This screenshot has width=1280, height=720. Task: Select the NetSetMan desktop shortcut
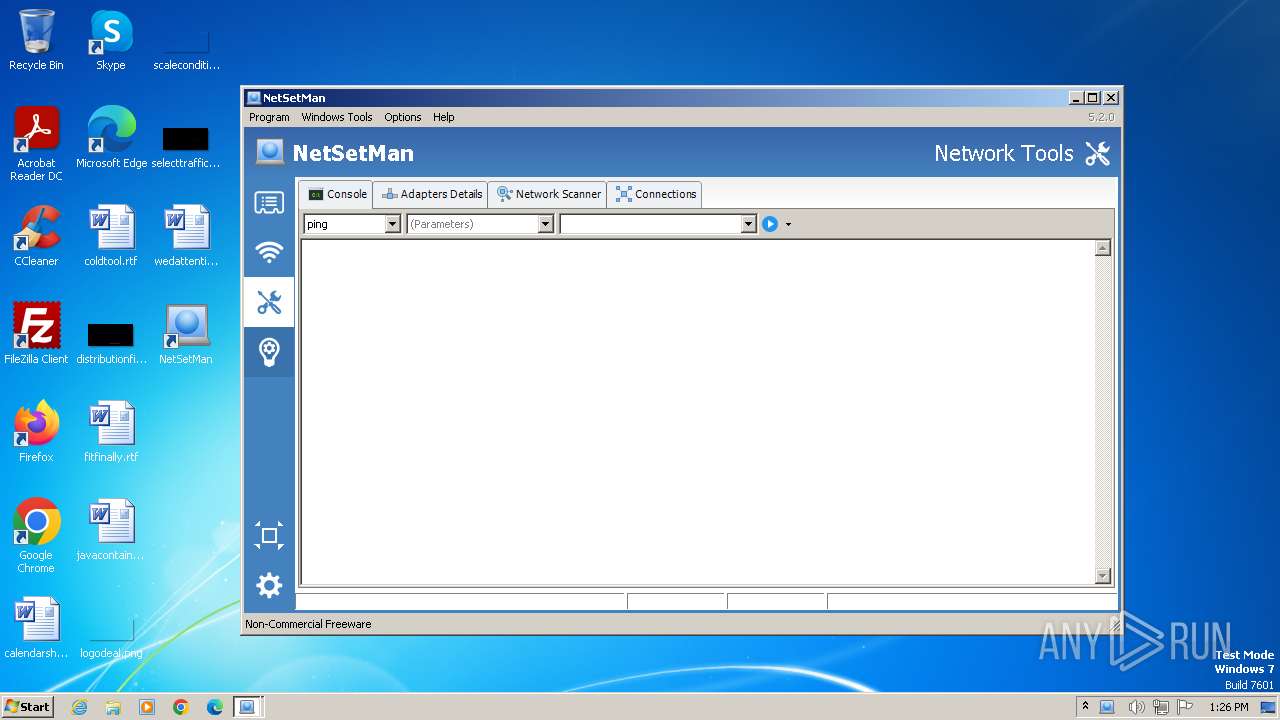point(186,334)
